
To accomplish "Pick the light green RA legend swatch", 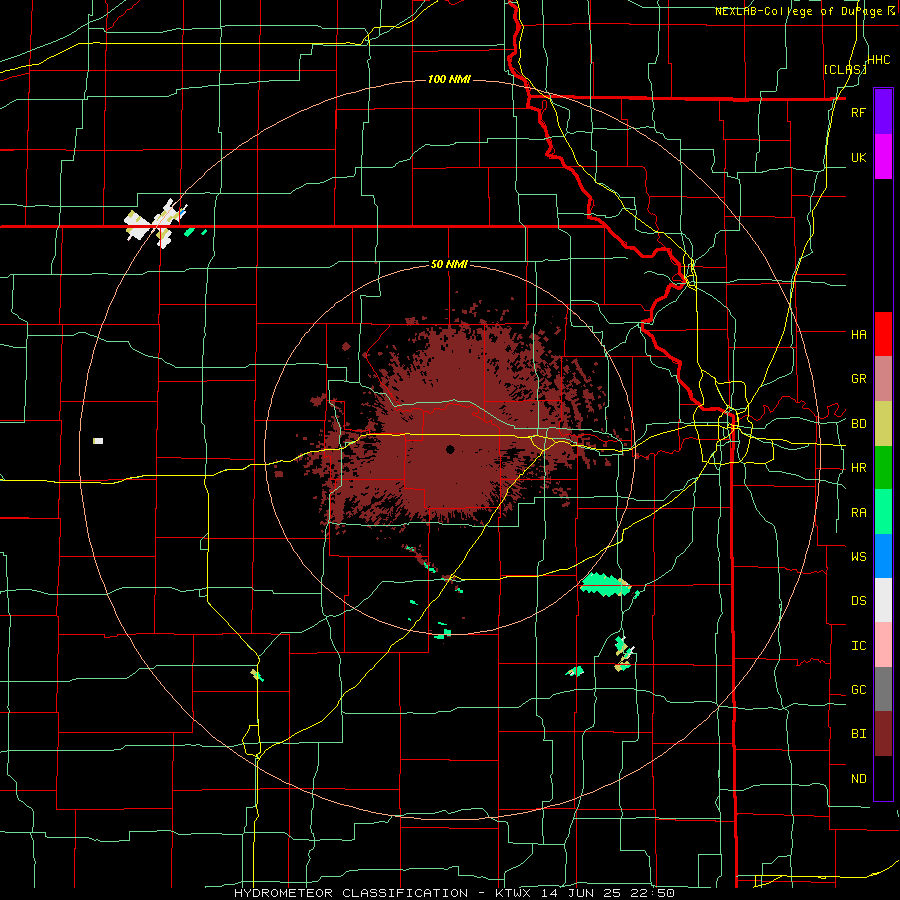I will click(883, 512).
